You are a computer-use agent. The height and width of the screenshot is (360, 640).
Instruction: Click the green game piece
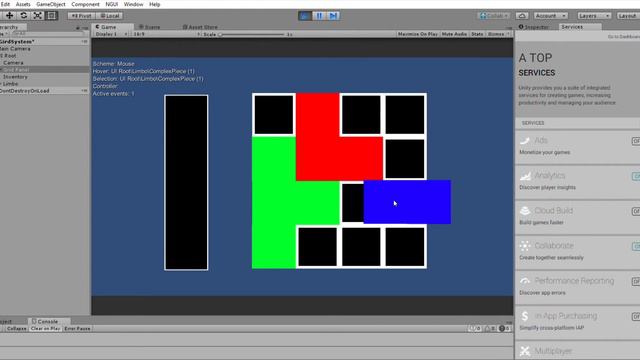[x=273, y=202]
